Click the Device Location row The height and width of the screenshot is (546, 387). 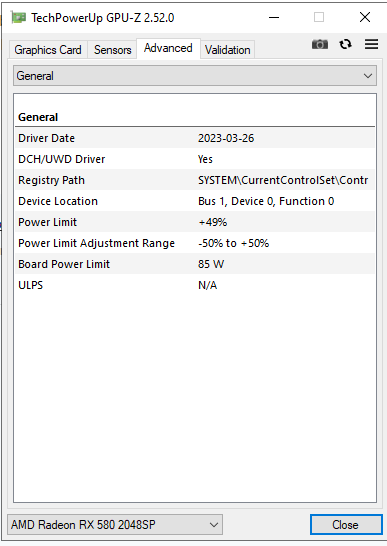pos(195,201)
